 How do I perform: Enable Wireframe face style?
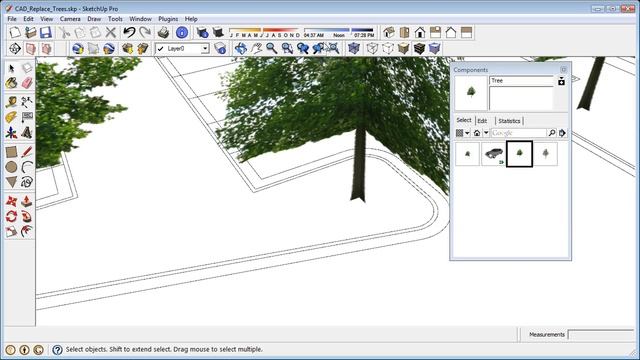click(372, 49)
